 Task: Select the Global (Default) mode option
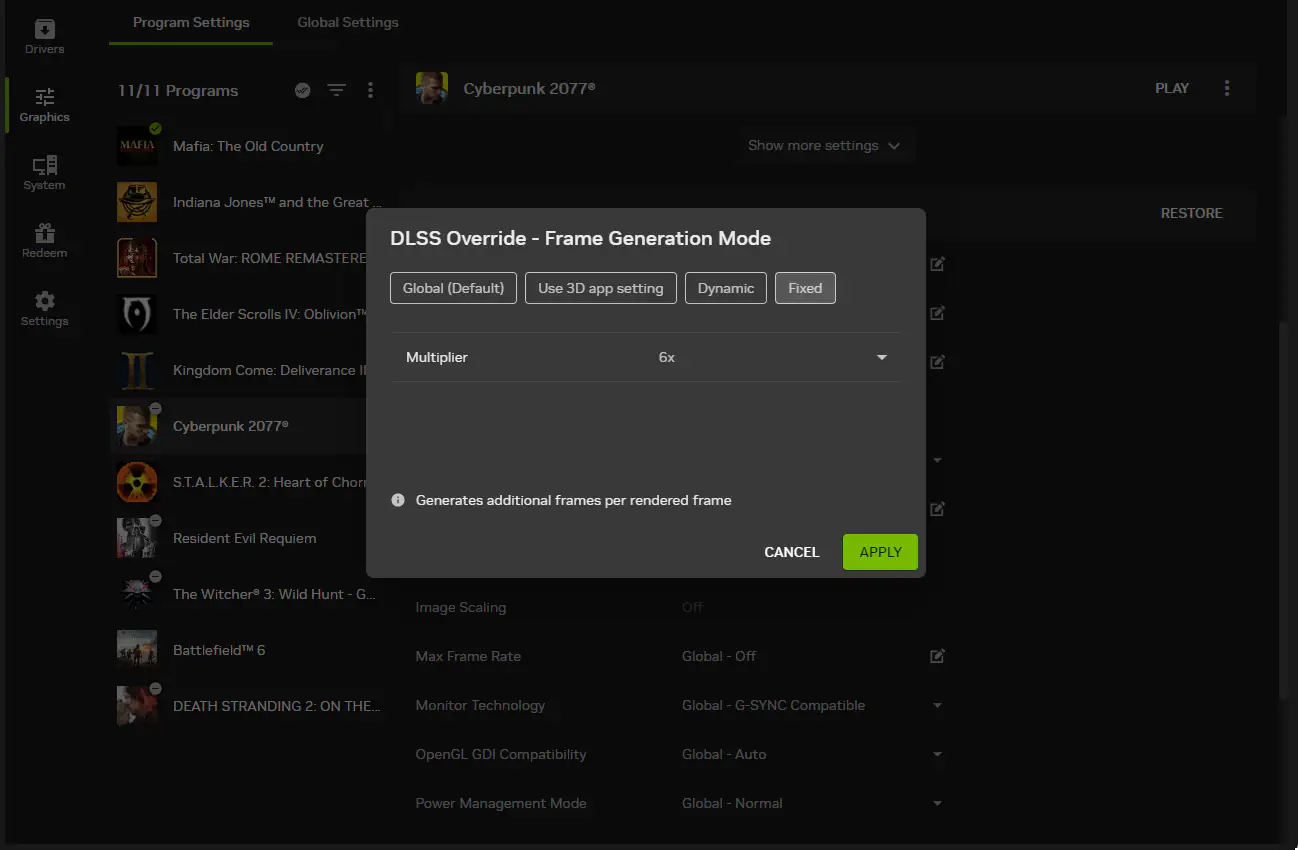pyautogui.click(x=453, y=288)
